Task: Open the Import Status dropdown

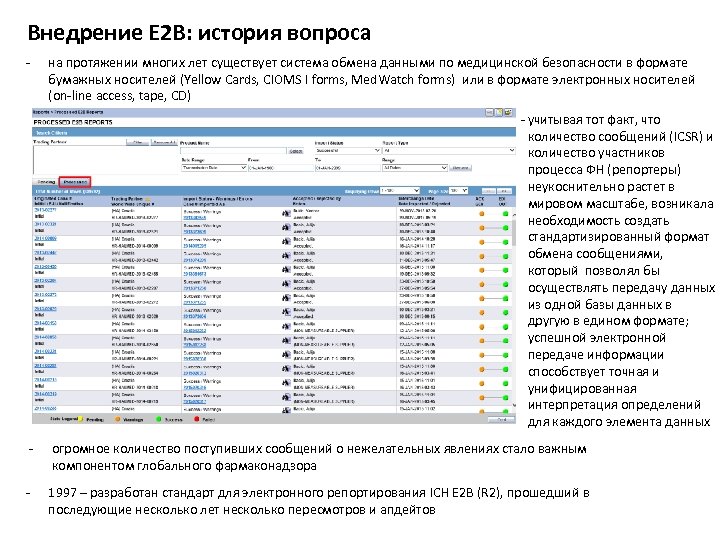Action: [x=348, y=151]
